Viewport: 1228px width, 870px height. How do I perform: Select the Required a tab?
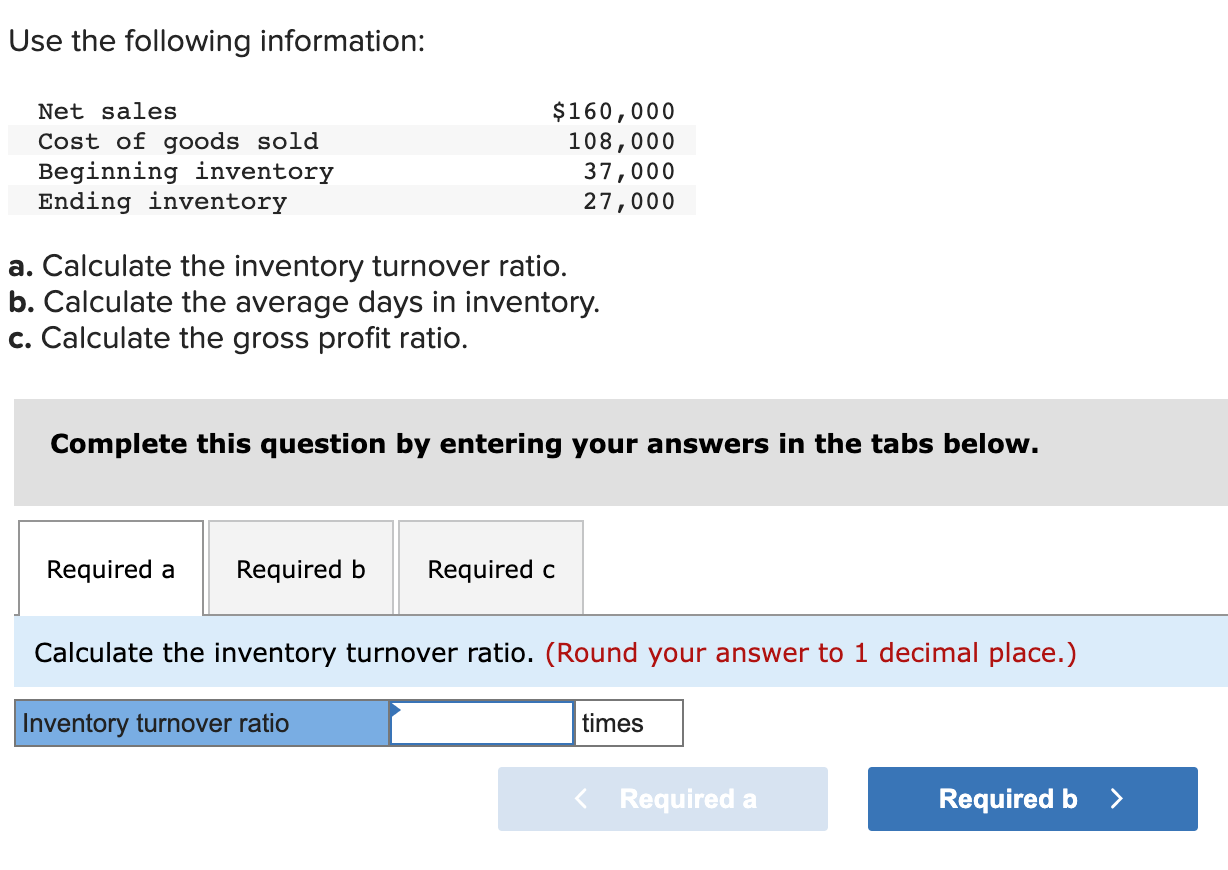tap(110, 568)
